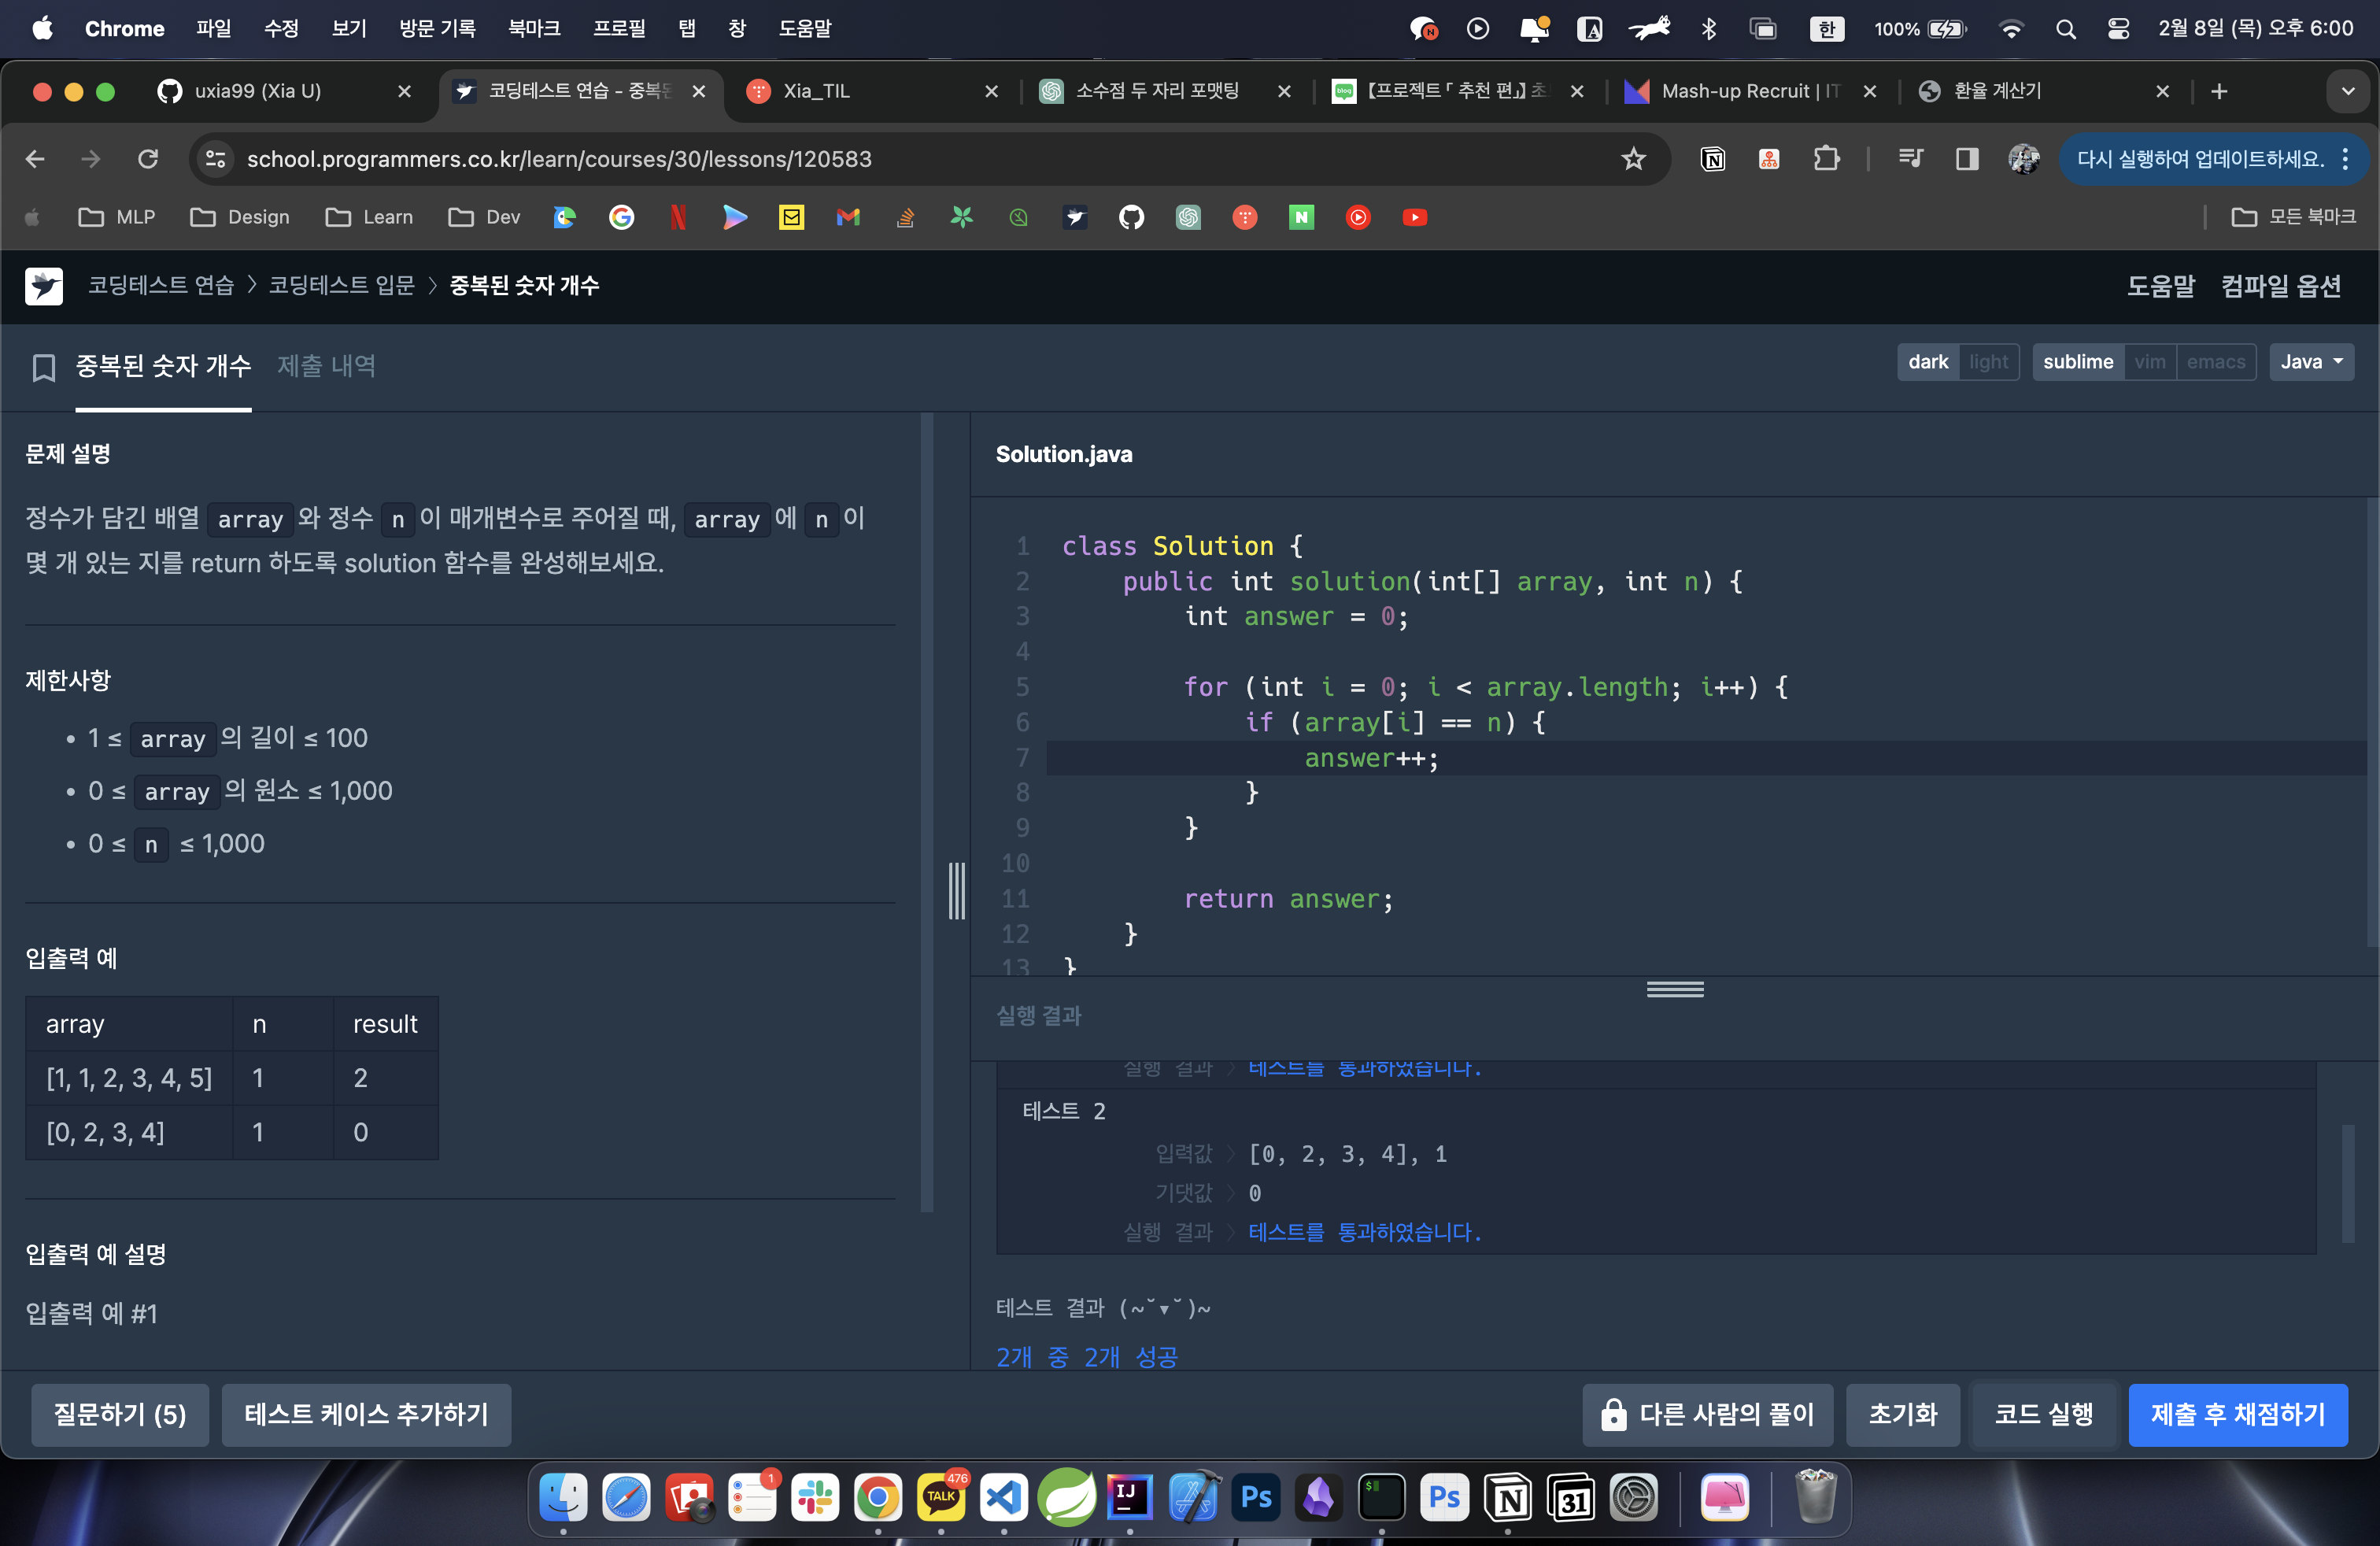Viewport: 2380px width, 1546px height.
Task: Open the Java language dropdown
Action: 2311,362
